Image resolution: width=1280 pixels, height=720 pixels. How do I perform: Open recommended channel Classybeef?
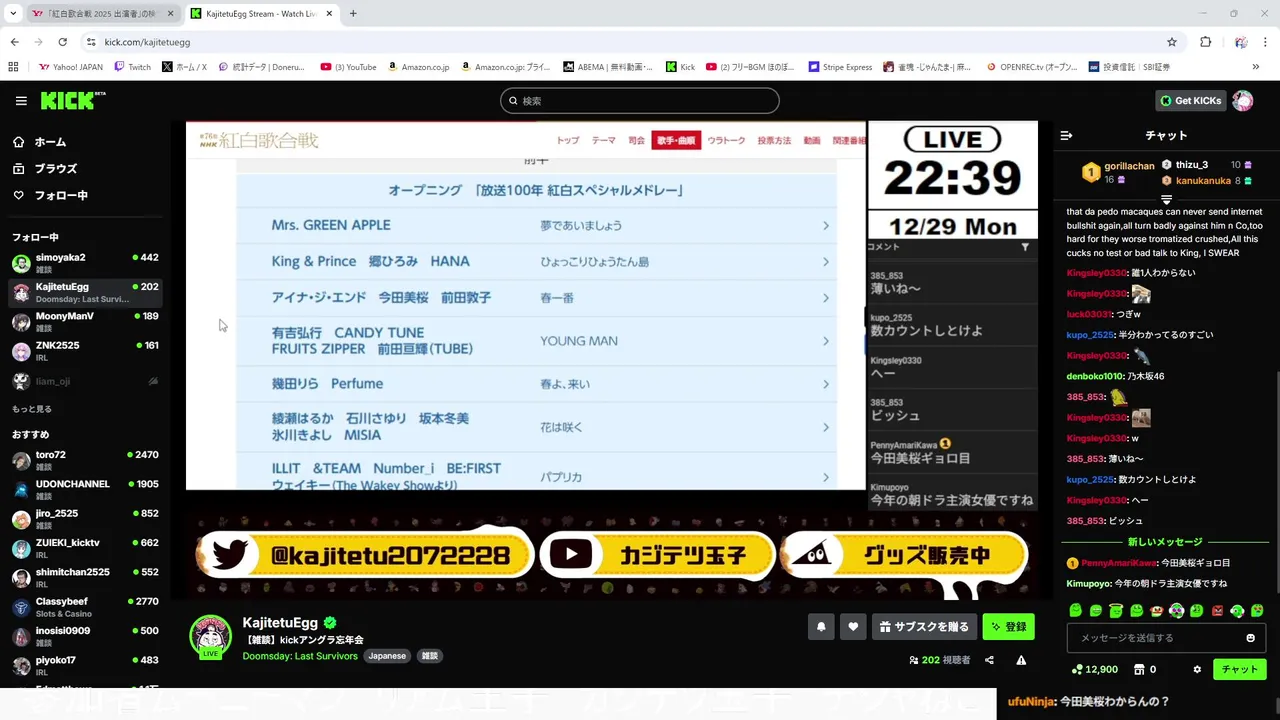click(x=85, y=607)
